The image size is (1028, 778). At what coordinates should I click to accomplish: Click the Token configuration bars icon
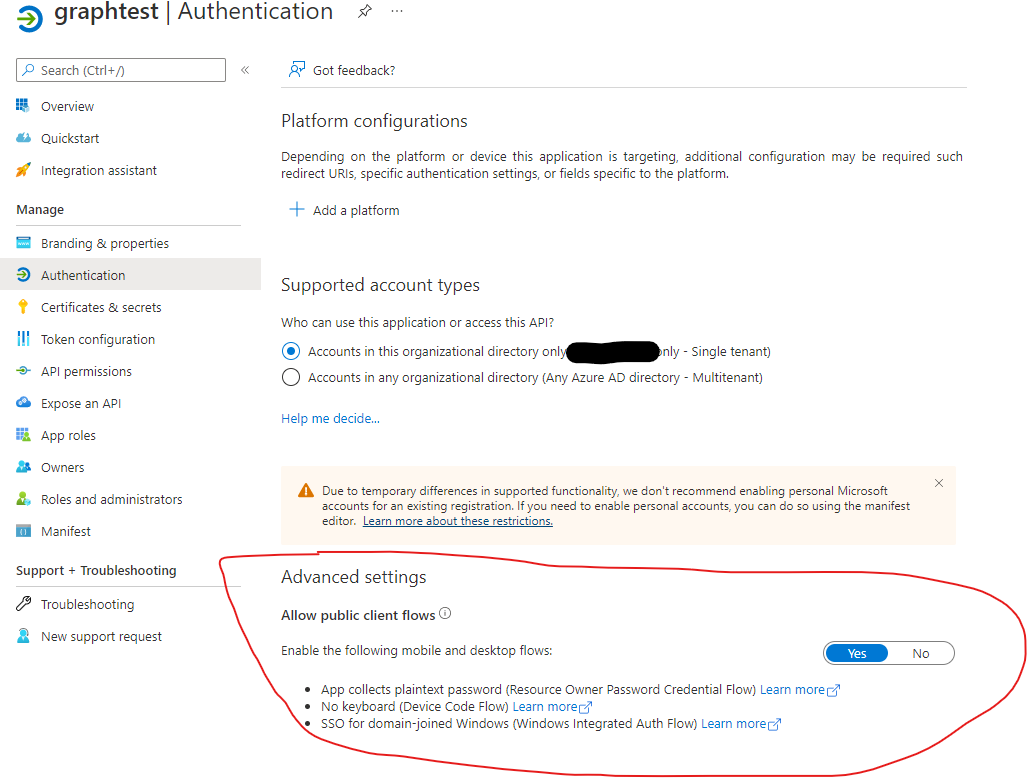click(23, 339)
